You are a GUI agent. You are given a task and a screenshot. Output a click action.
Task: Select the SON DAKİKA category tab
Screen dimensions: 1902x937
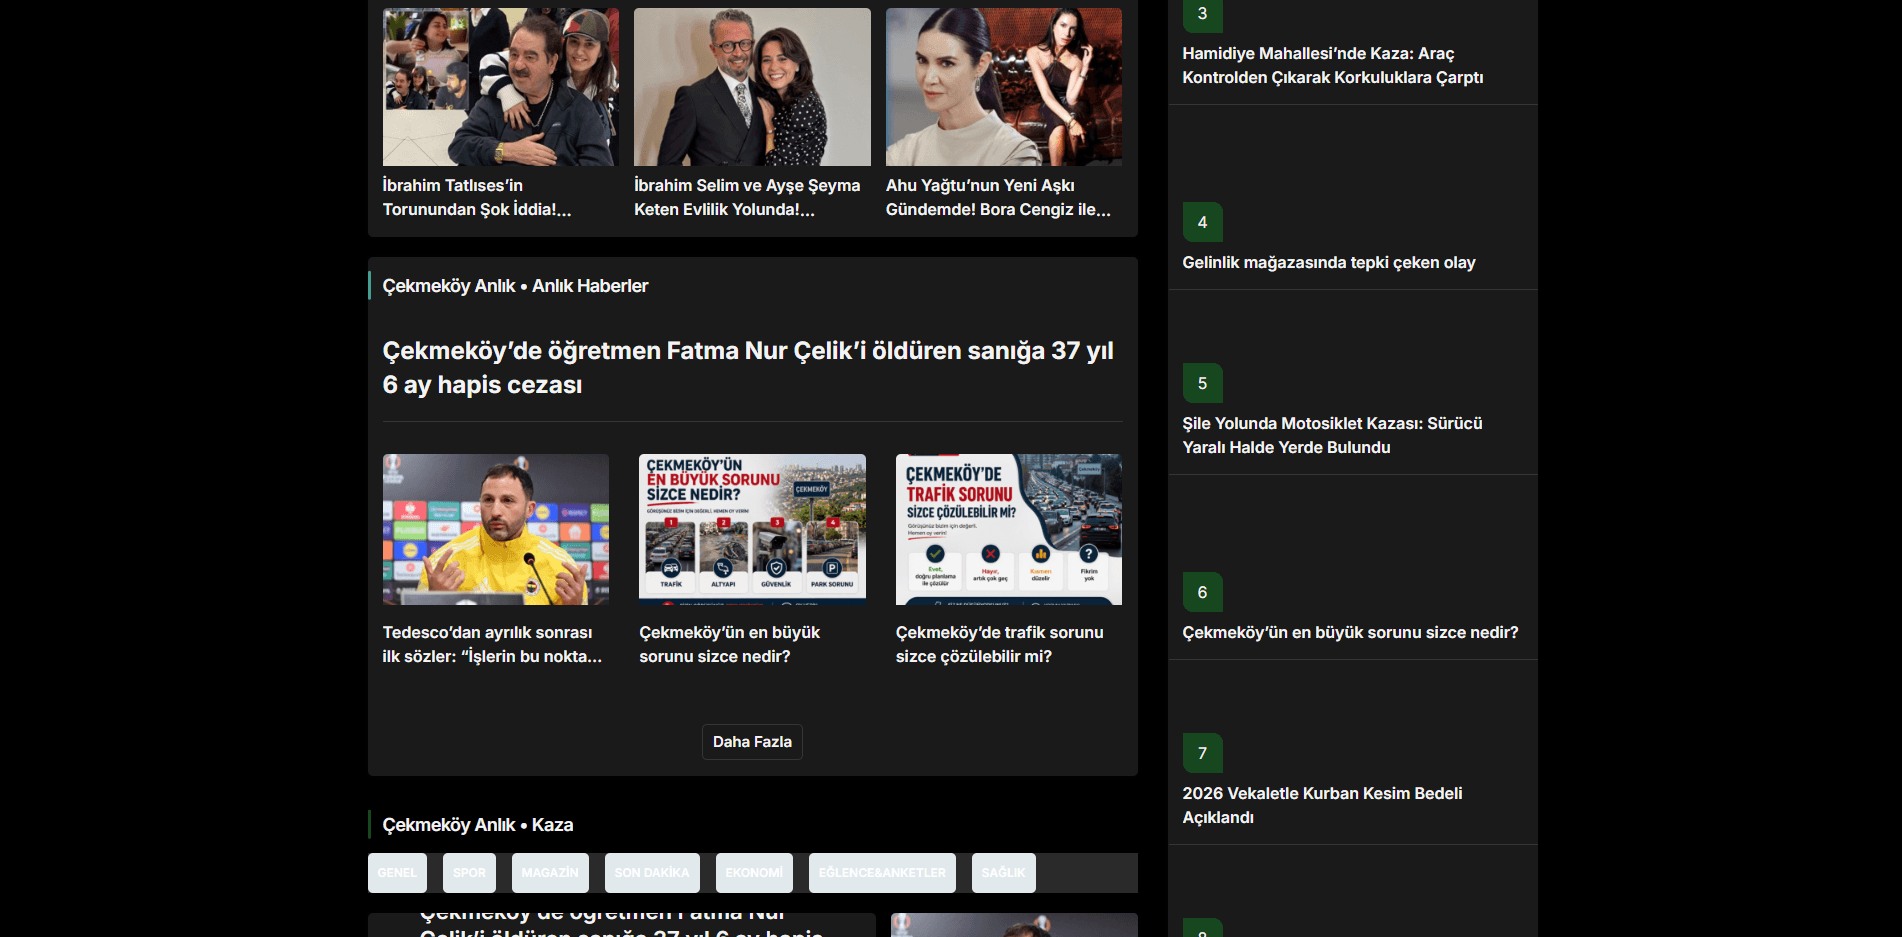click(x=652, y=873)
